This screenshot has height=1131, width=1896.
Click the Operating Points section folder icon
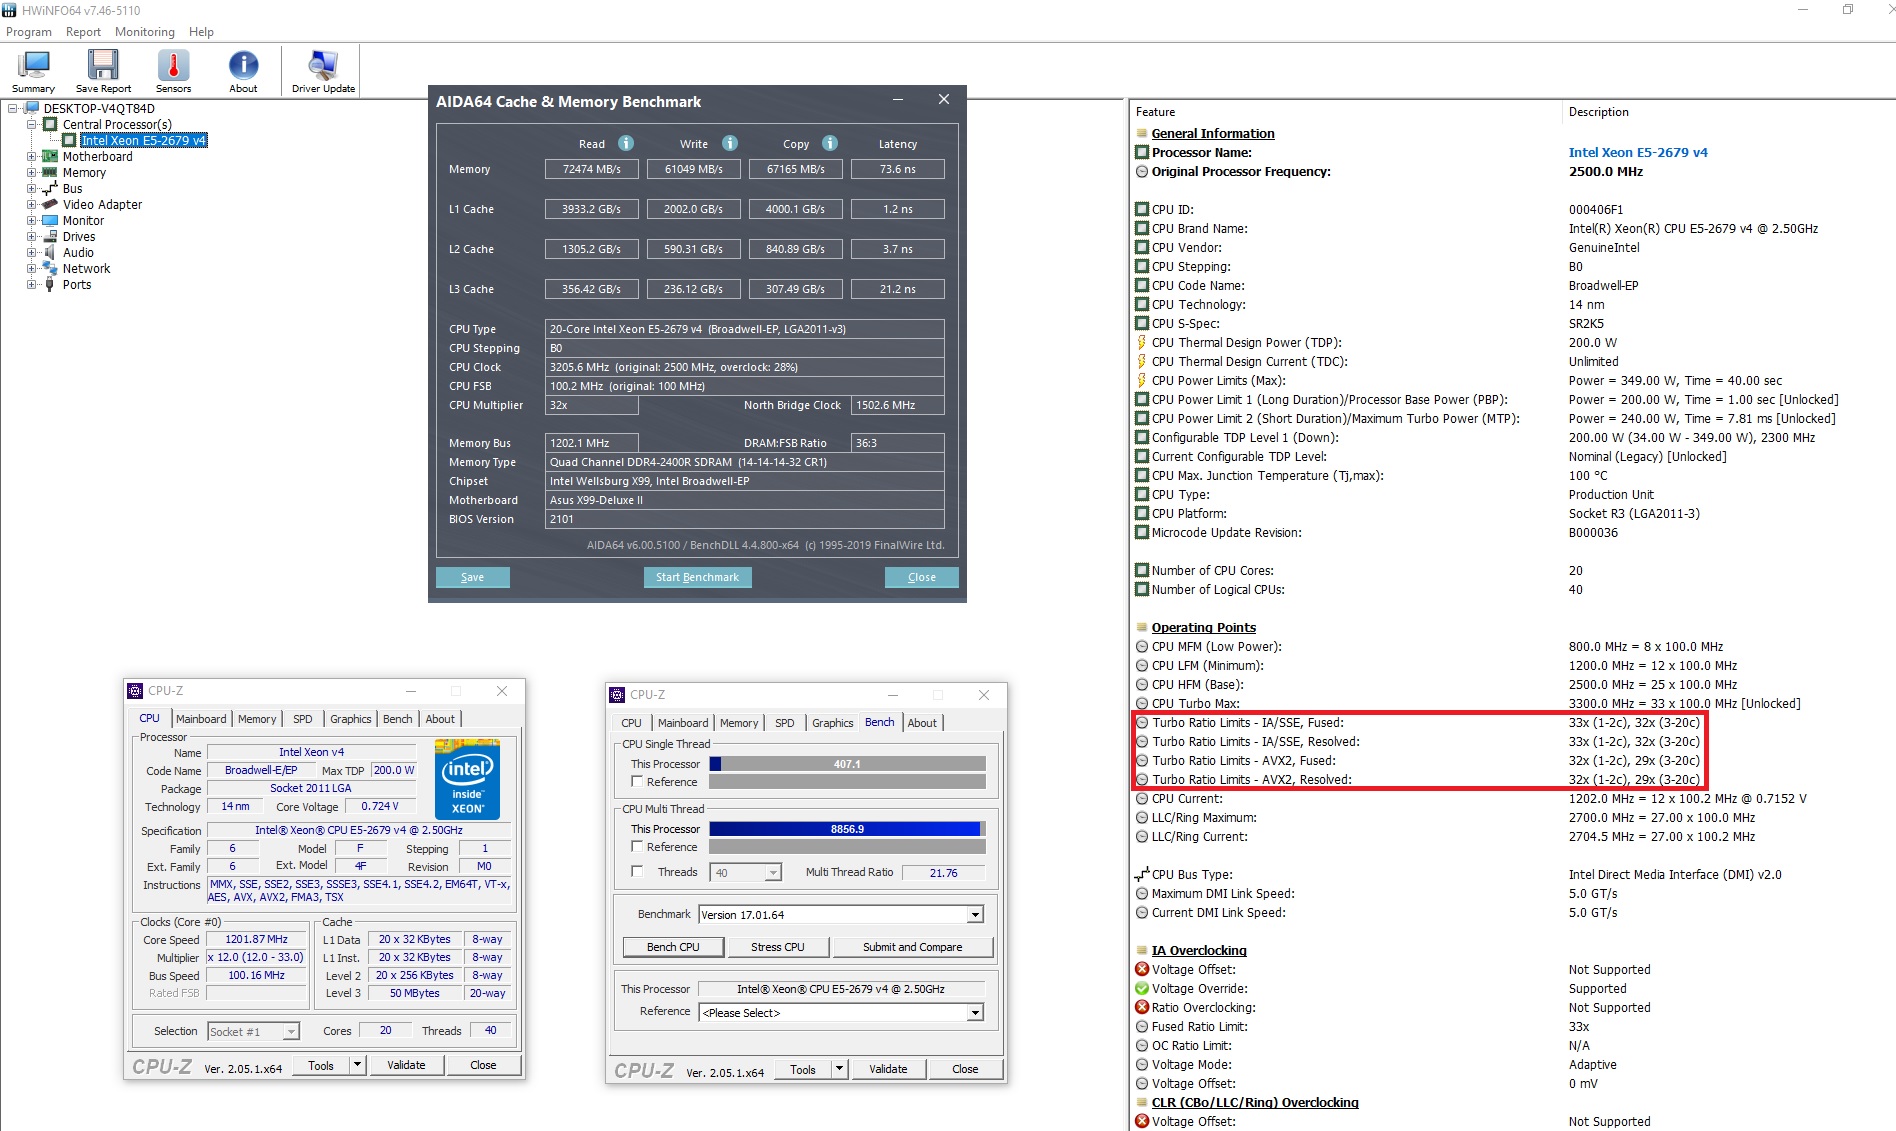[1141, 627]
